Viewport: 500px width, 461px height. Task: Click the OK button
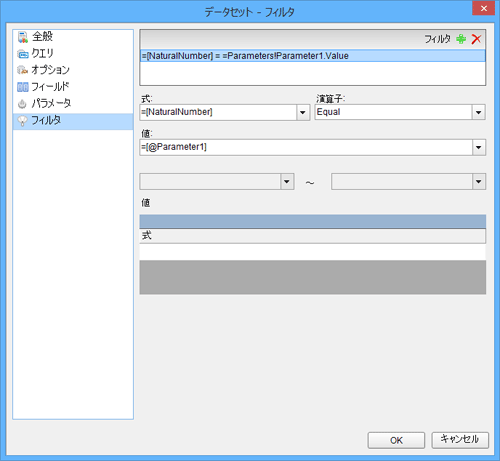tap(396, 440)
